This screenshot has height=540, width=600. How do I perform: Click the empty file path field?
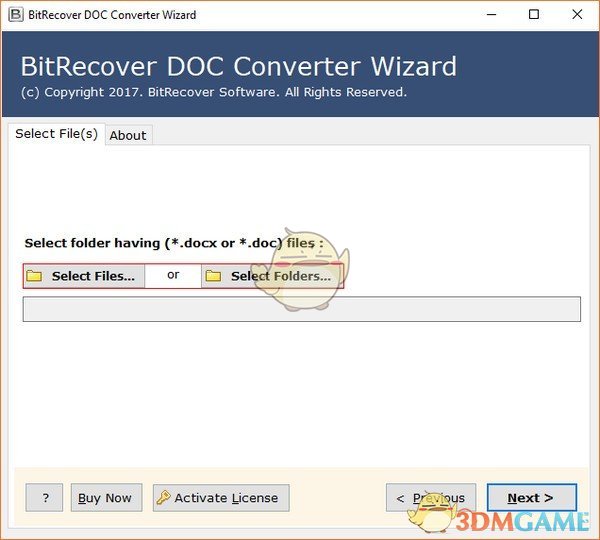pos(302,309)
